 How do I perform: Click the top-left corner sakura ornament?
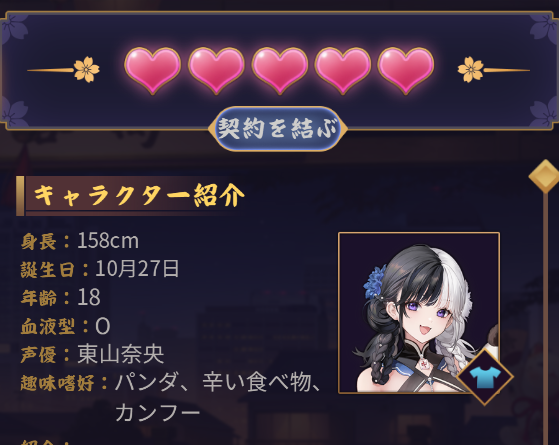14,25
